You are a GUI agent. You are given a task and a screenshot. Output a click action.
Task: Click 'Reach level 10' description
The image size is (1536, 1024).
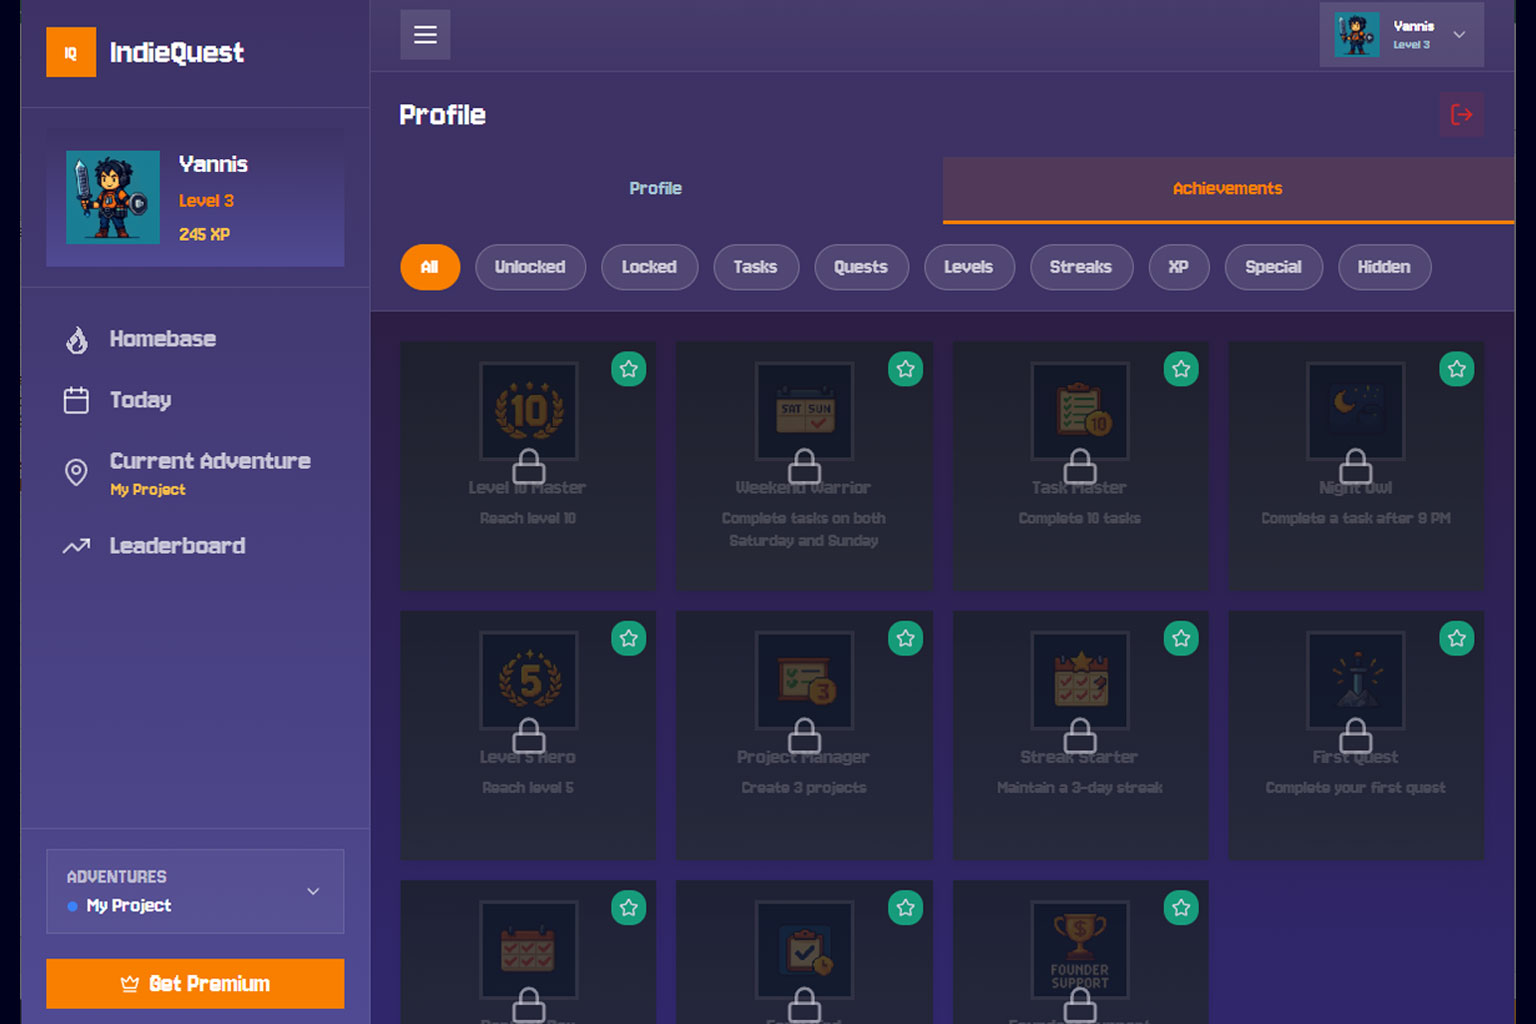[x=528, y=518]
